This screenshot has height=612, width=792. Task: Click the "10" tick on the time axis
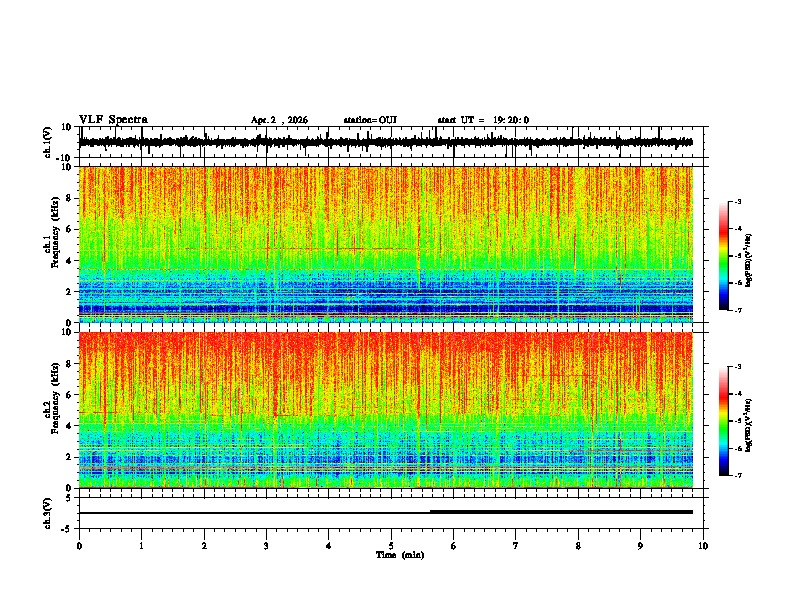coord(703,546)
